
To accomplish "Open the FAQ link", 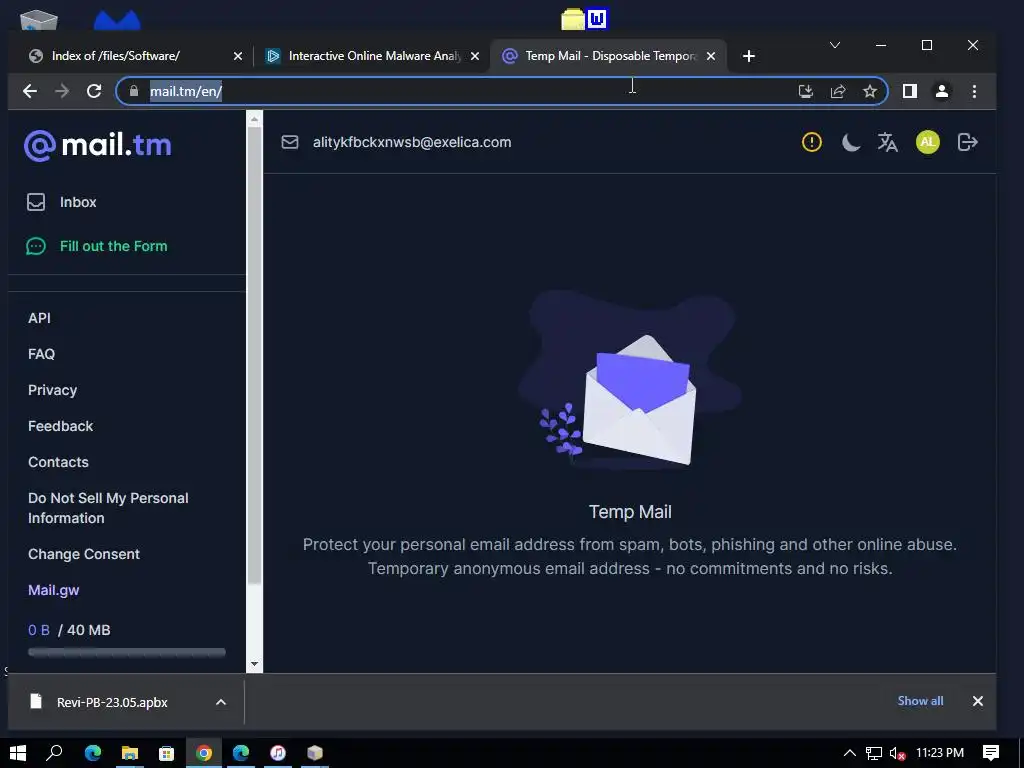I will point(41,354).
